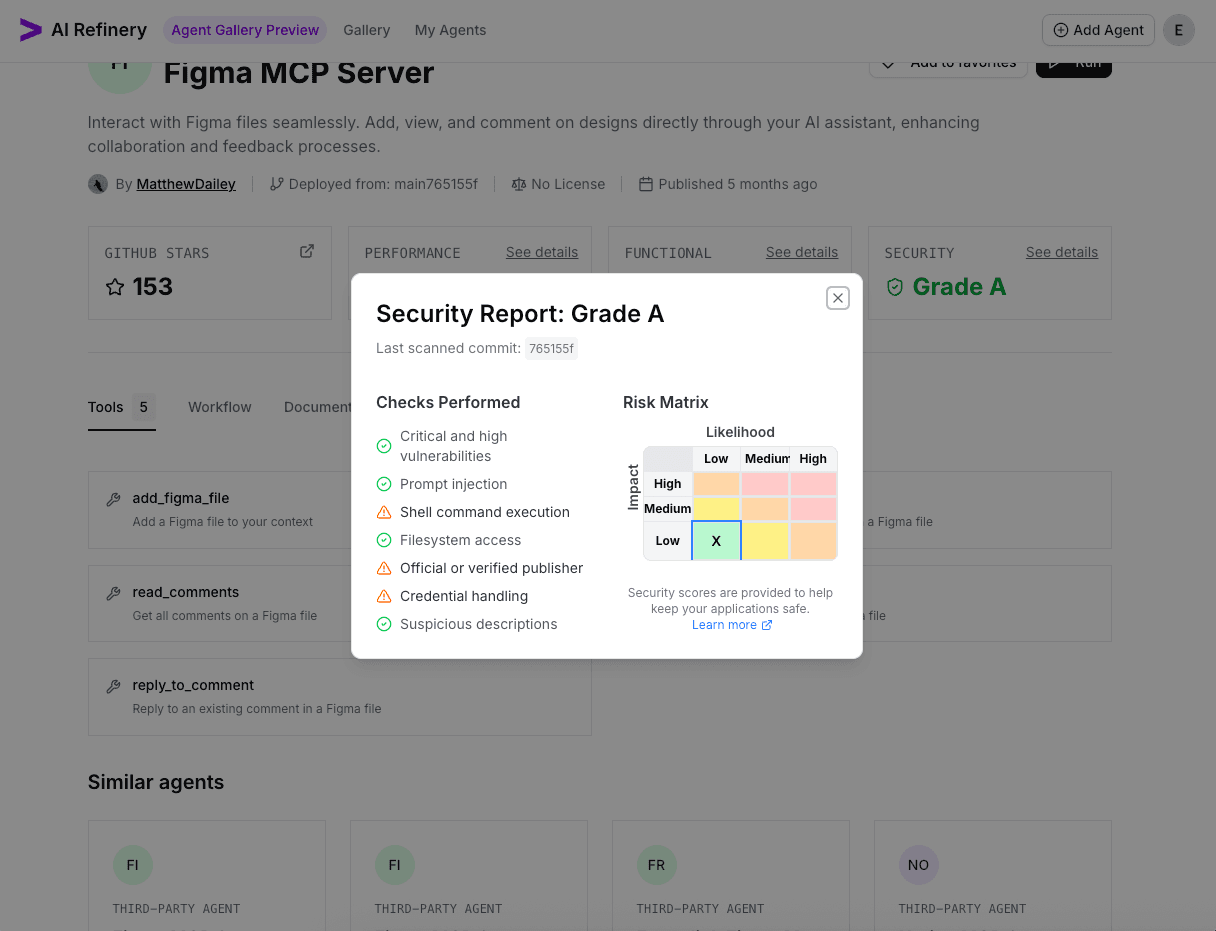Click the E account avatar
The height and width of the screenshot is (931, 1216).
pyautogui.click(x=1179, y=30)
